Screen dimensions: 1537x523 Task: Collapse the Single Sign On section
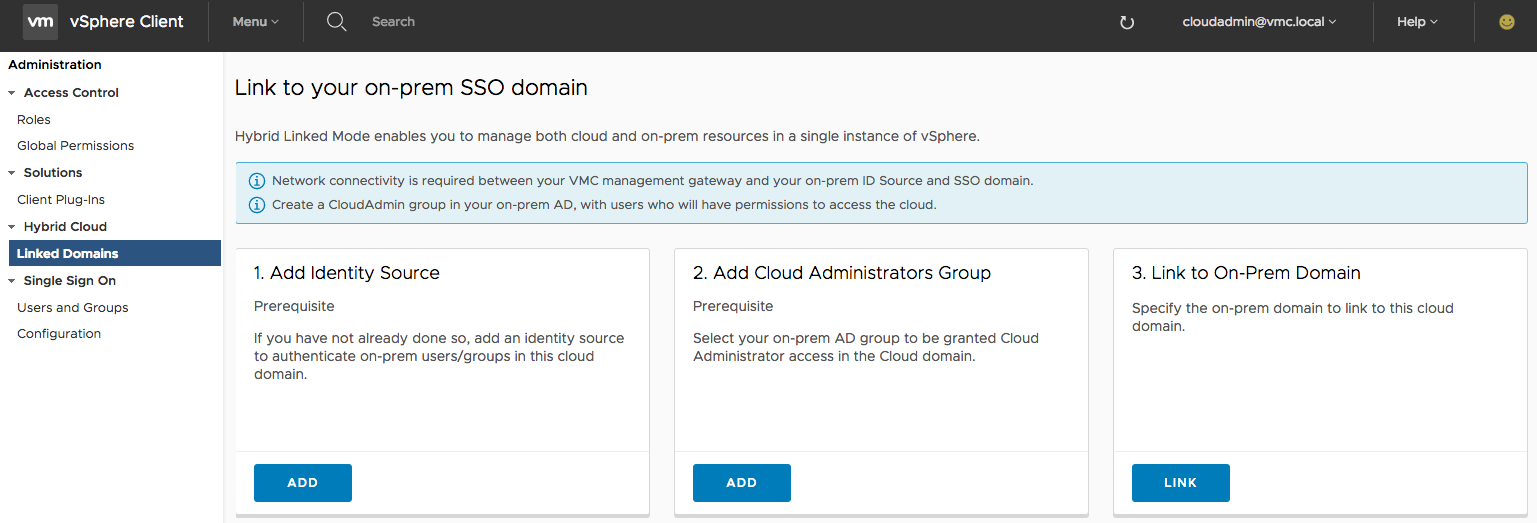(x=12, y=281)
